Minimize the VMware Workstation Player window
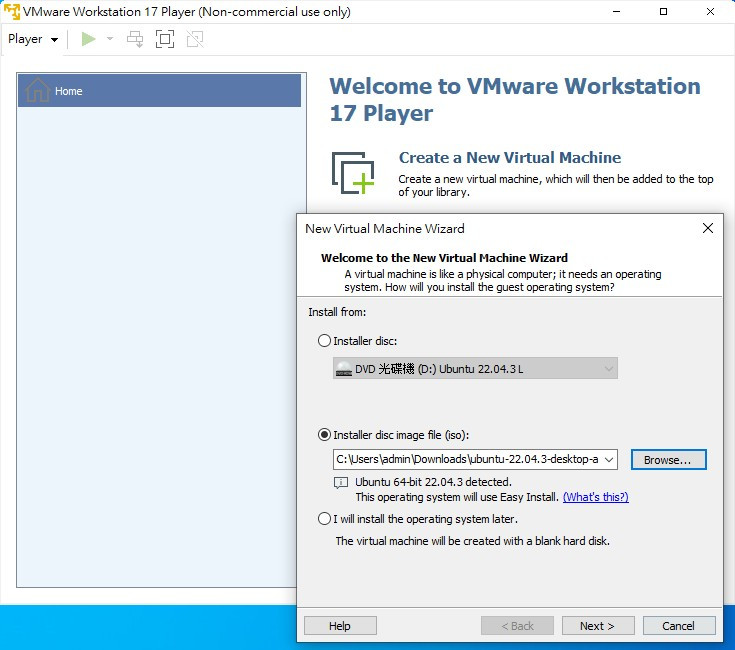Viewport: 735px width, 650px height. pyautogui.click(x=616, y=11)
